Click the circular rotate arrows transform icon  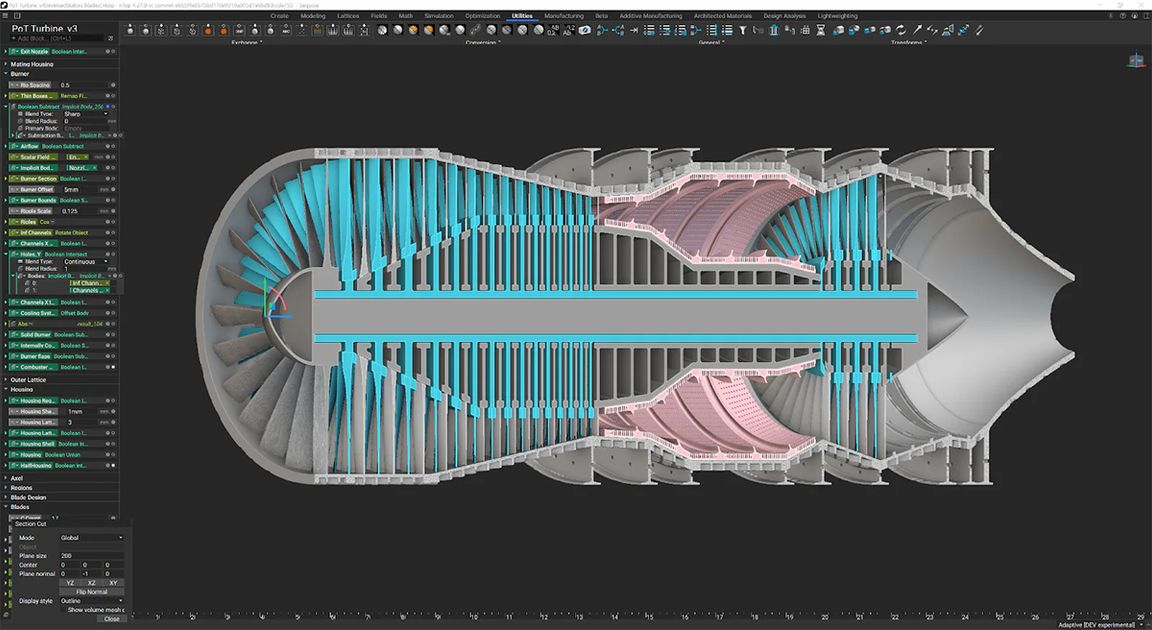(901, 30)
